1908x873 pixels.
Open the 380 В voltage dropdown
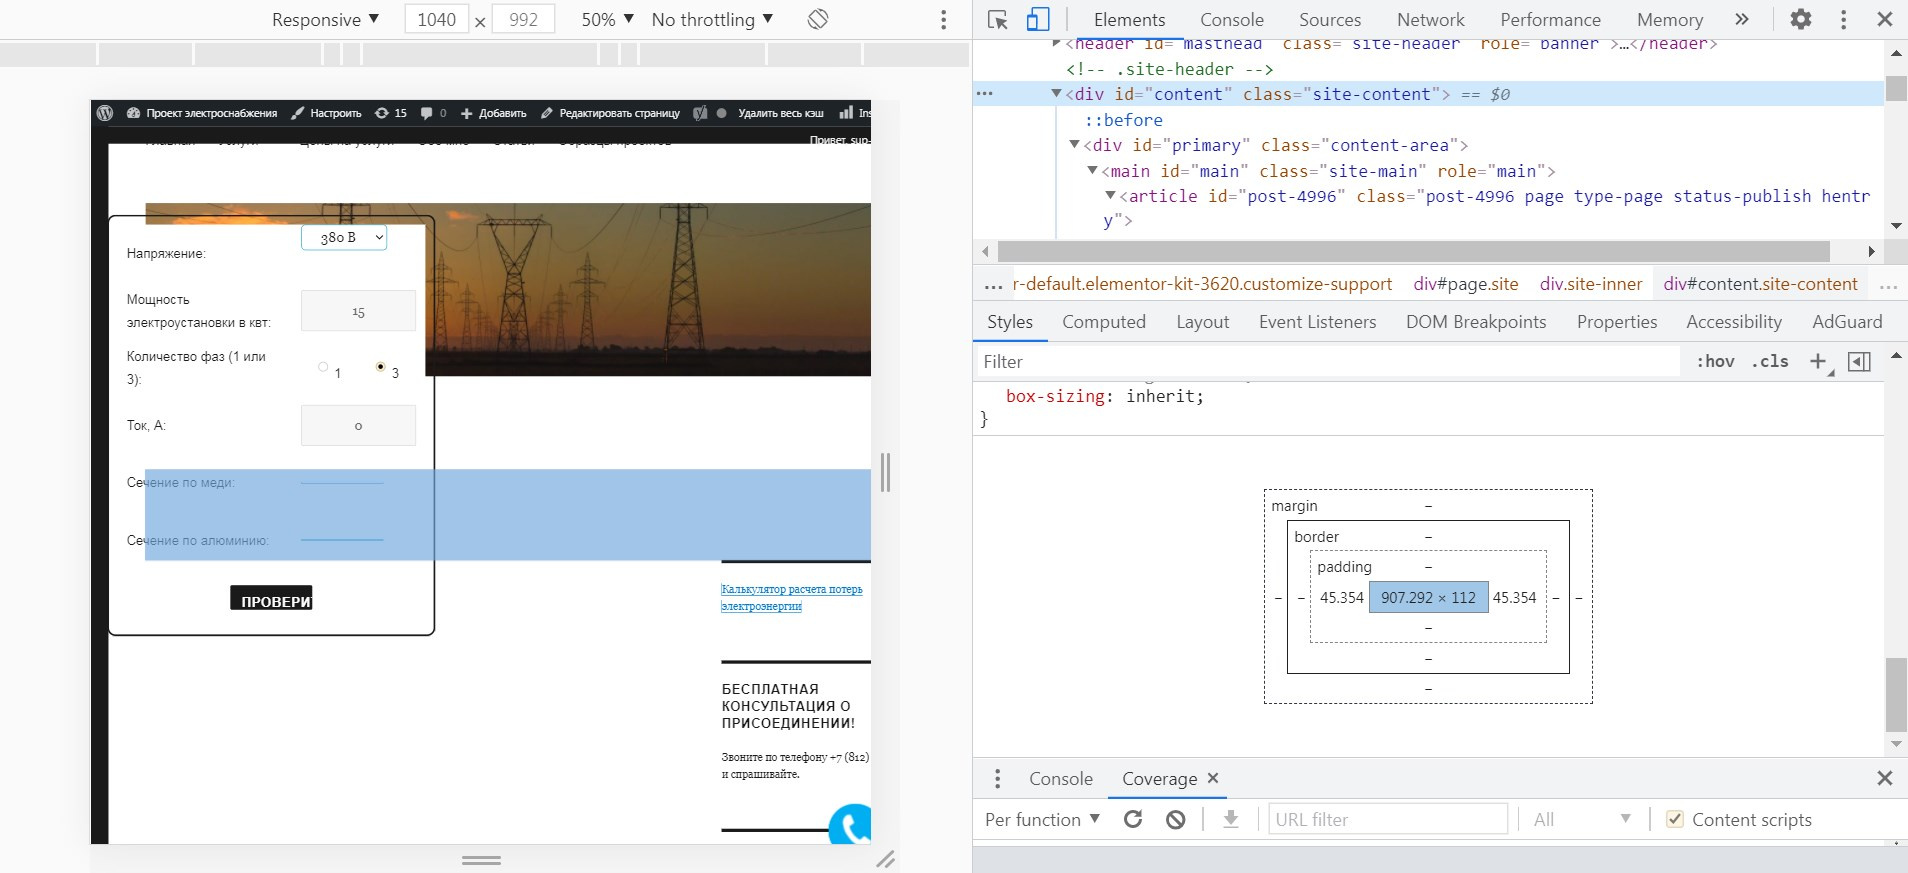pos(344,237)
